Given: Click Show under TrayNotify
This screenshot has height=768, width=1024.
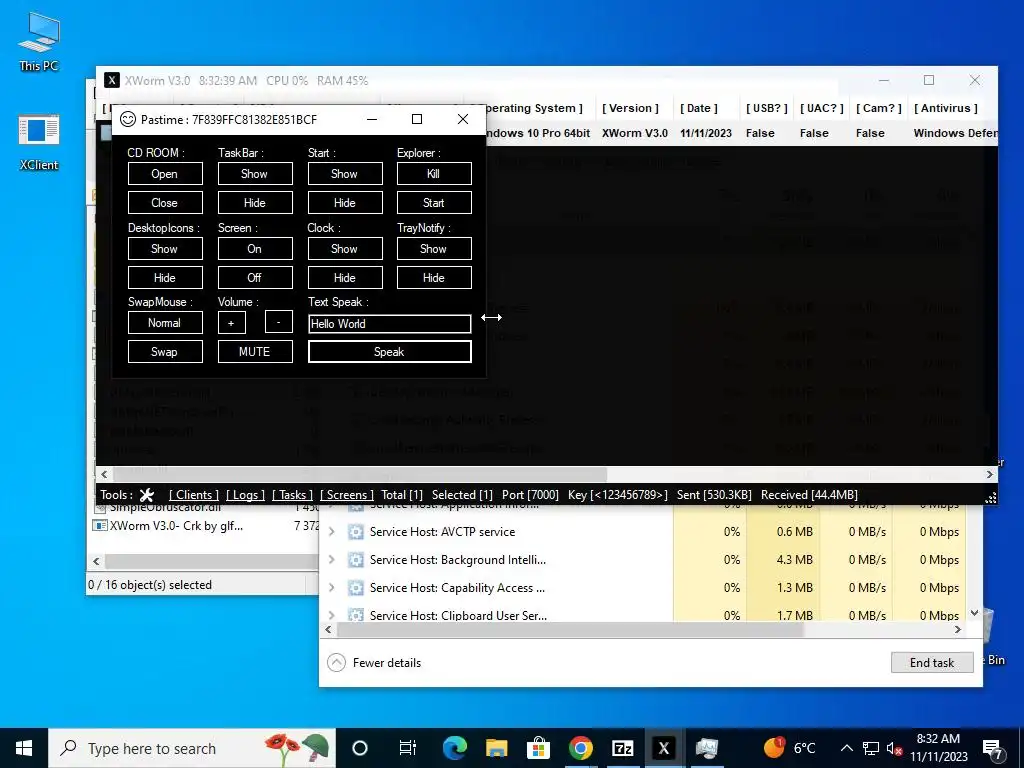Looking at the screenshot, I should [434, 249].
